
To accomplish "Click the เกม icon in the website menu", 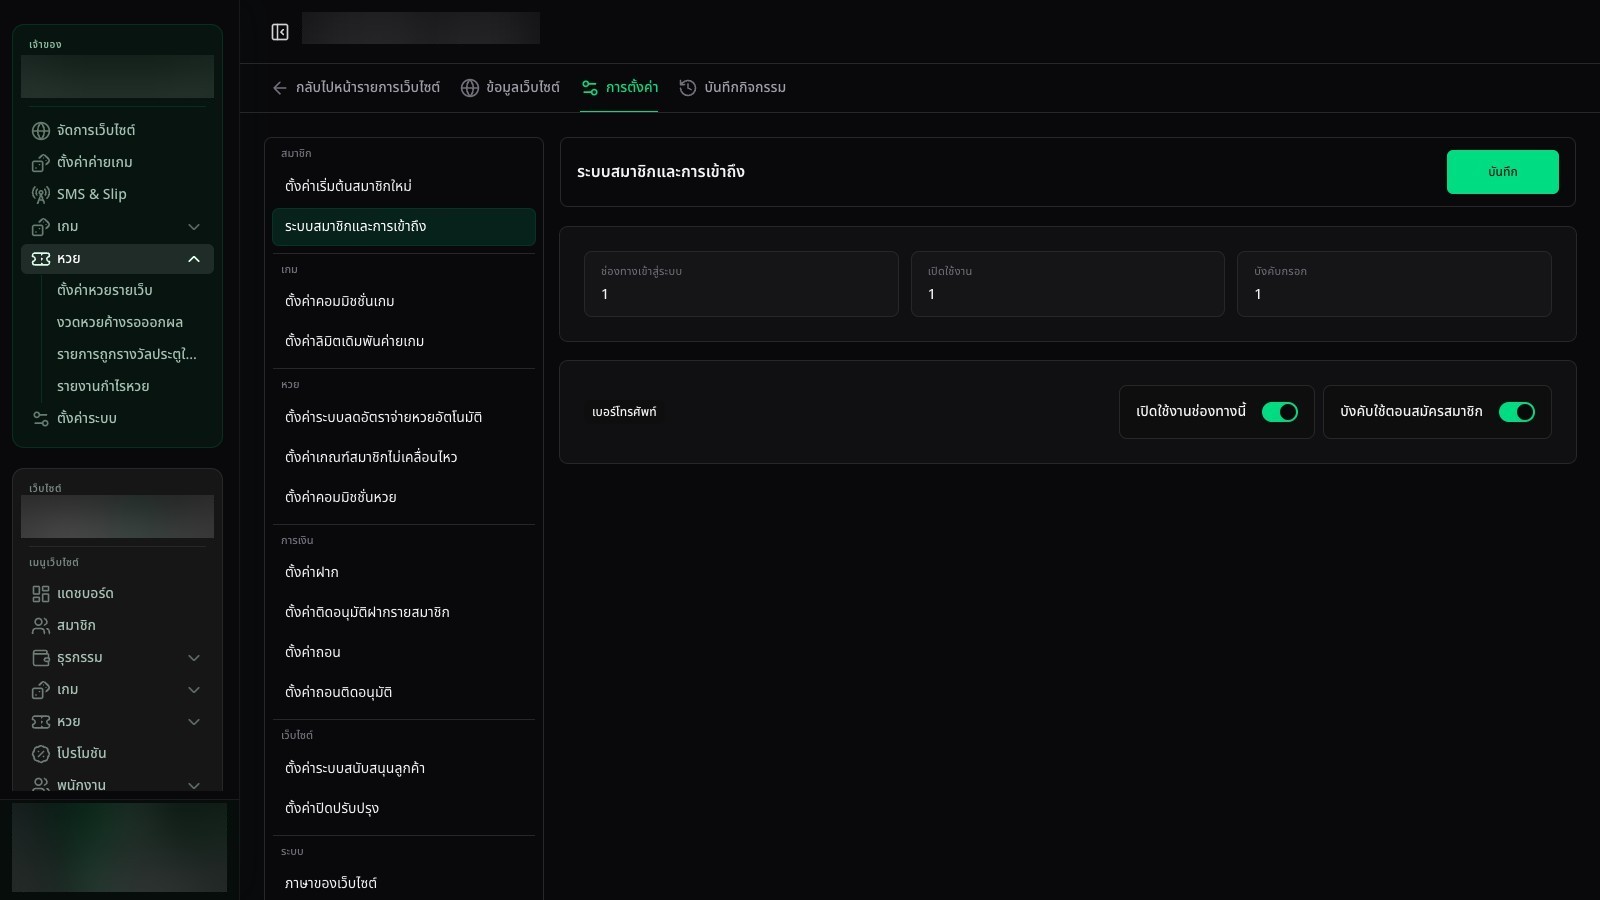I will [41, 690].
